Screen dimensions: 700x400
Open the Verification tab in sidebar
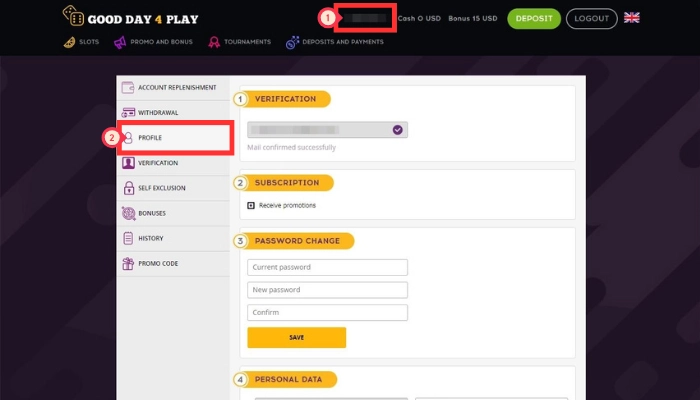click(158, 163)
